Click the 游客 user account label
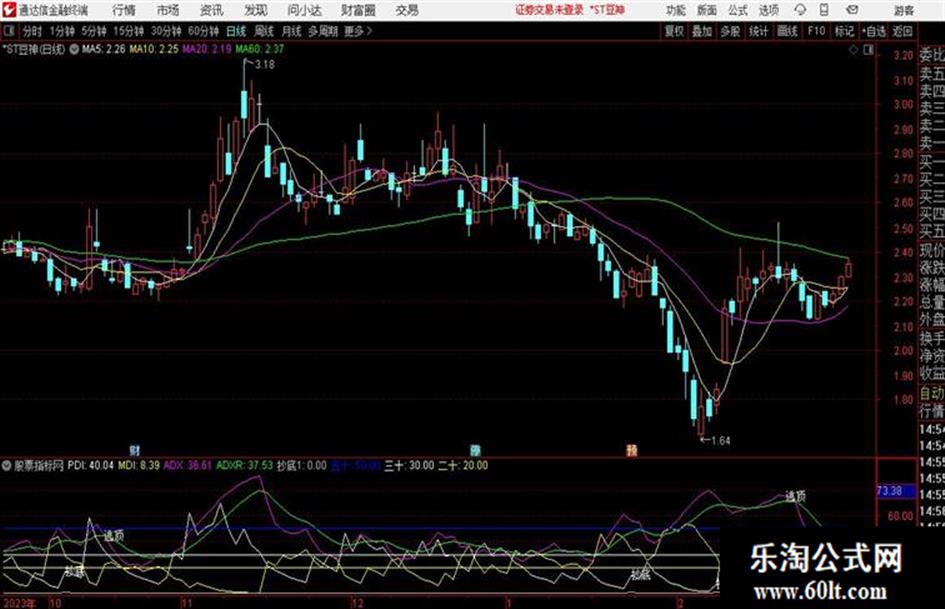This screenshot has height=609, width=945. 904,10
